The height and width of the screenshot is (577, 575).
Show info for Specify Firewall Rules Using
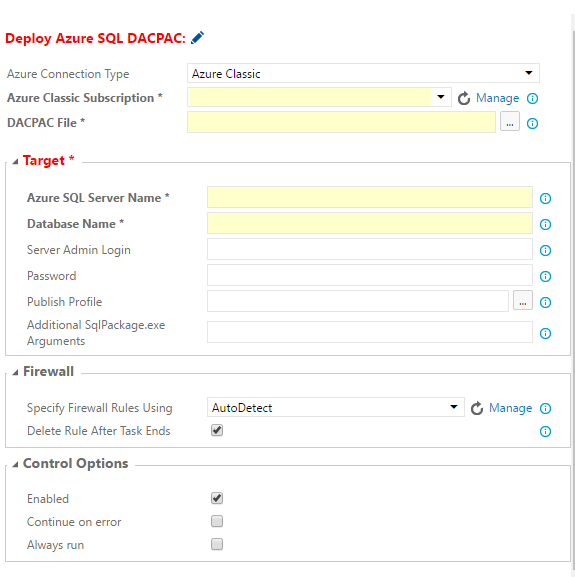pos(545,408)
